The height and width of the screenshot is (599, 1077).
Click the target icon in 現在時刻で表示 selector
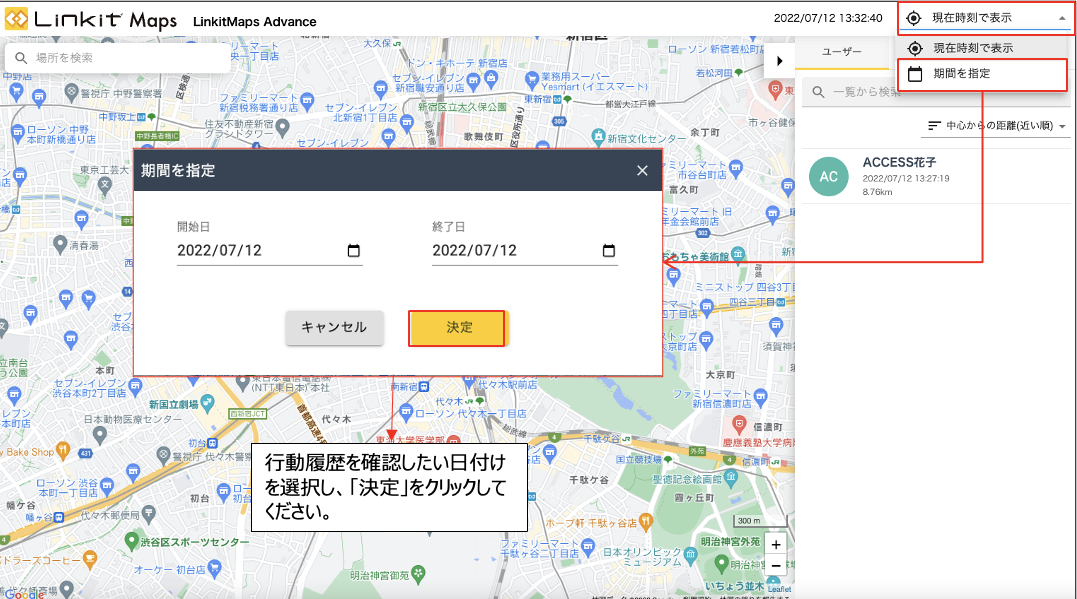[x=914, y=19]
